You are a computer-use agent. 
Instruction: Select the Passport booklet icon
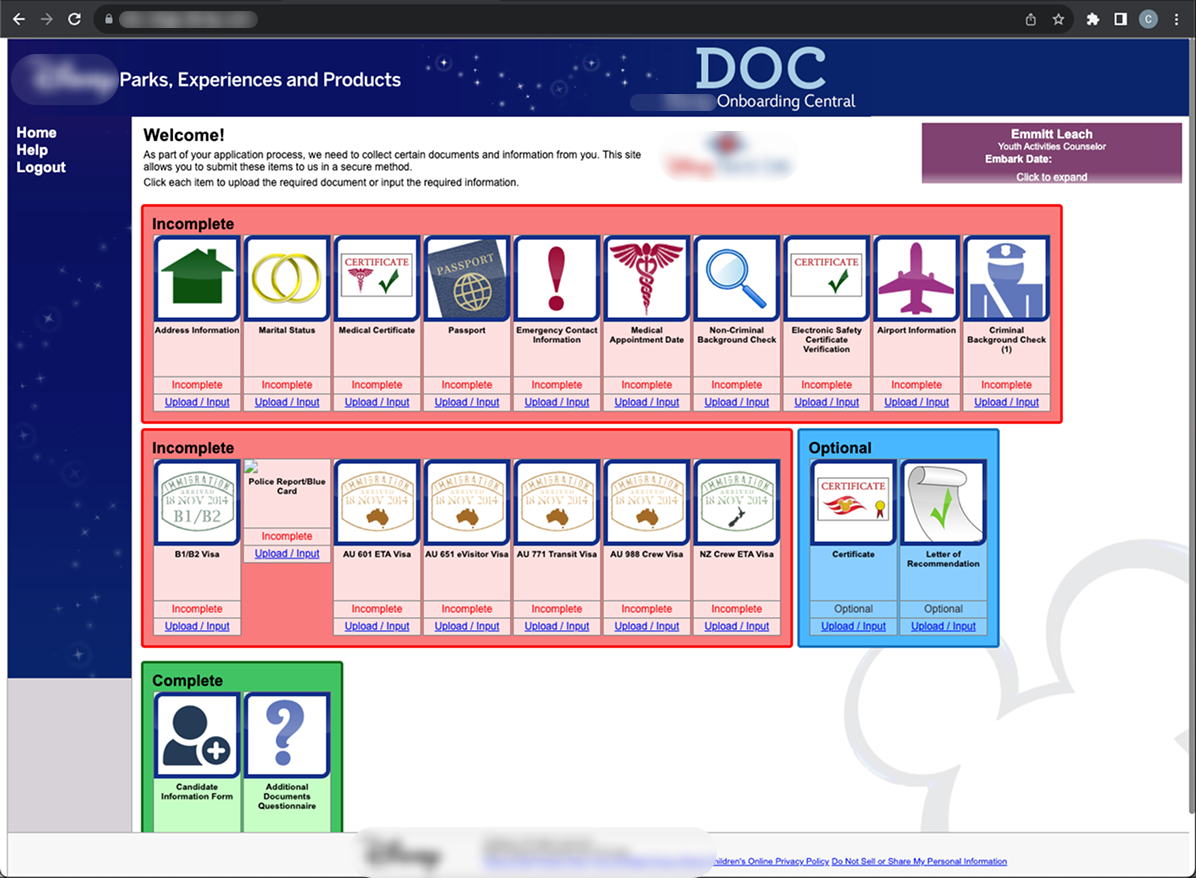coord(467,279)
